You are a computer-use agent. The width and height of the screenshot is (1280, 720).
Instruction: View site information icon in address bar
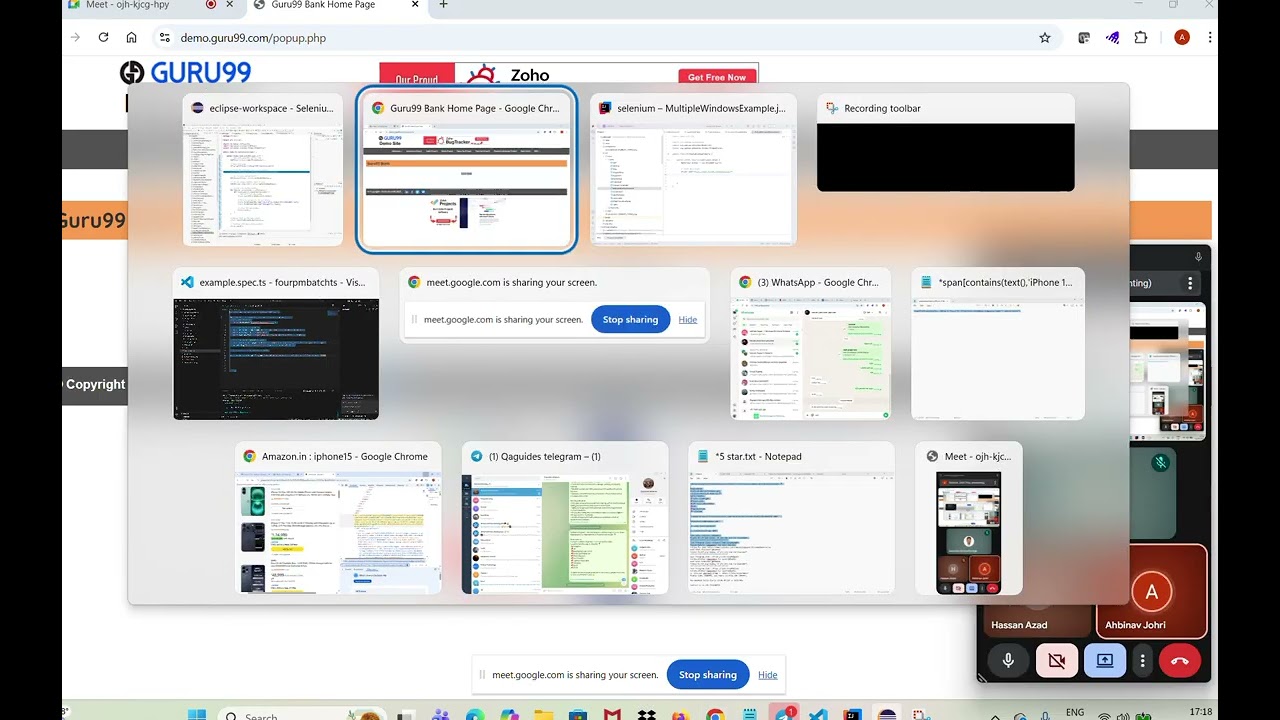(x=164, y=37)
